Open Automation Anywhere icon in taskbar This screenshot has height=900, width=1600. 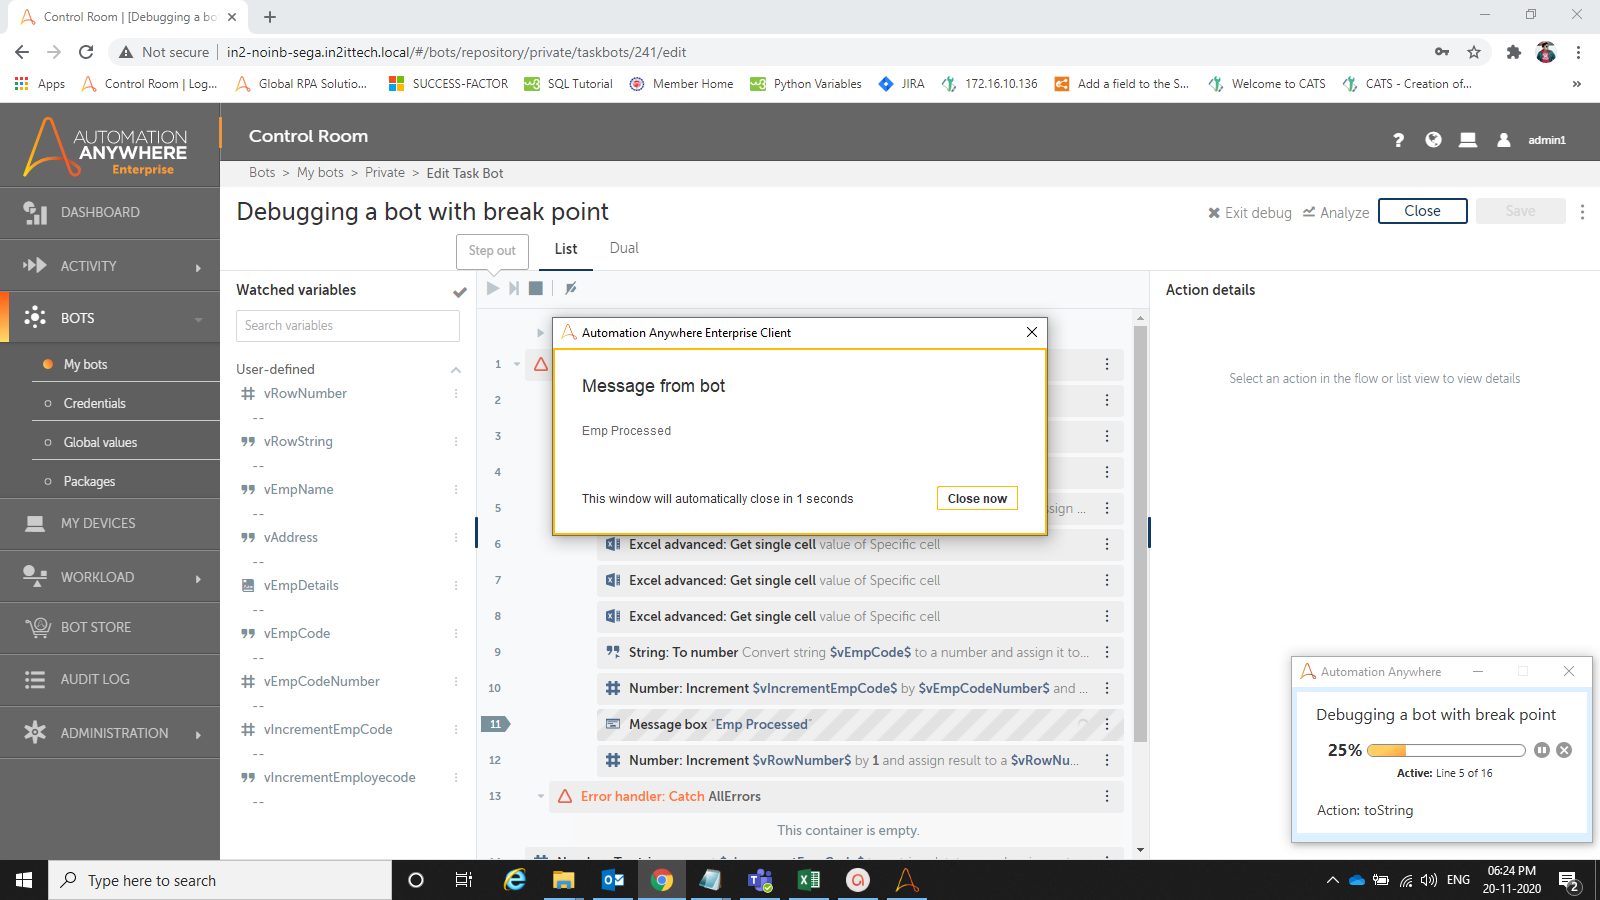906,880
